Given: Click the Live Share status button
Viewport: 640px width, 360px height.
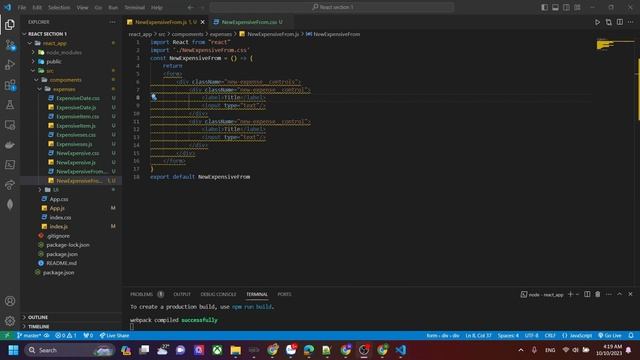Looking at the screenshot, I should click(114, 336).
